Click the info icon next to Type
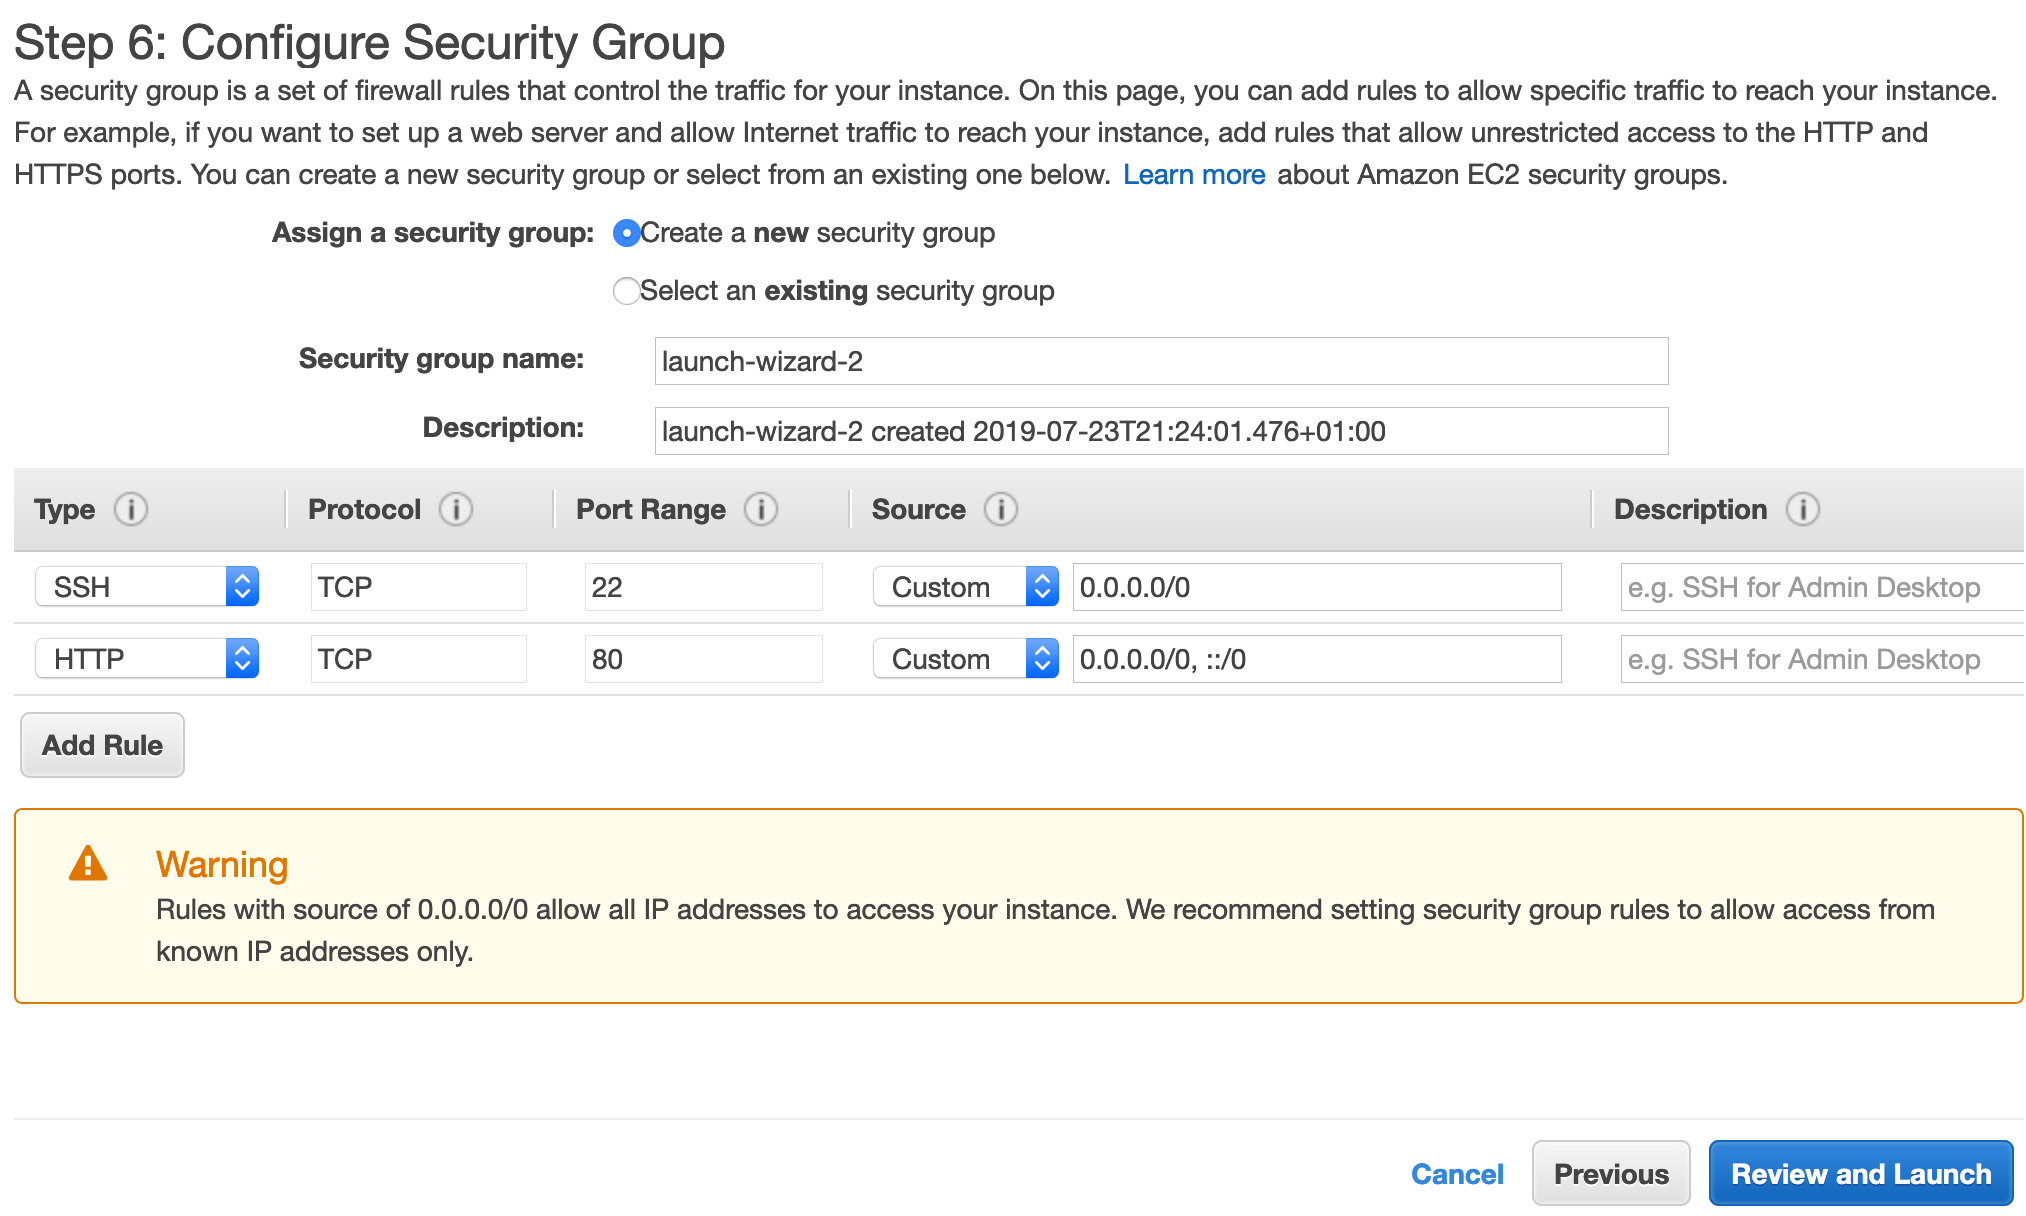2026x1216 pixels. [x=131, y=509]
